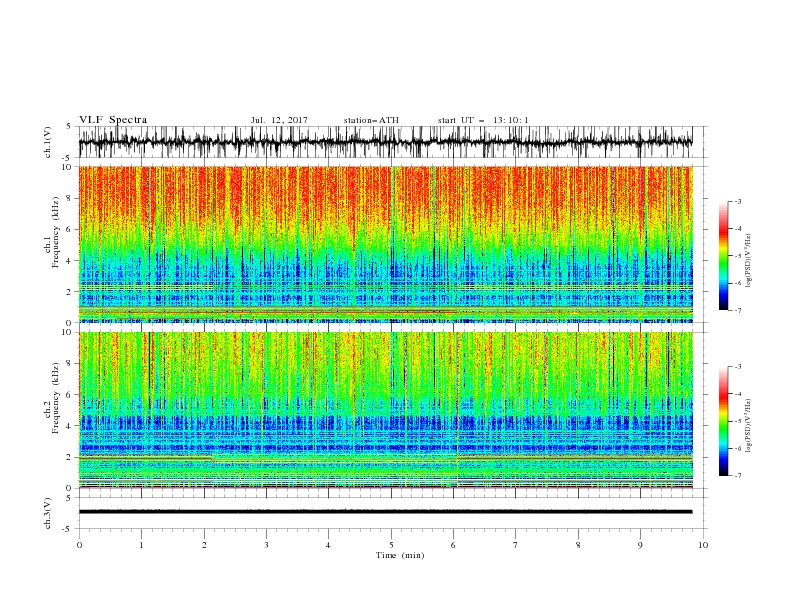
Task: Select the ch.1 color bar "log(PSD)(V²/Hz)" label
Action: pyautogui.click(x=748, y=261)
